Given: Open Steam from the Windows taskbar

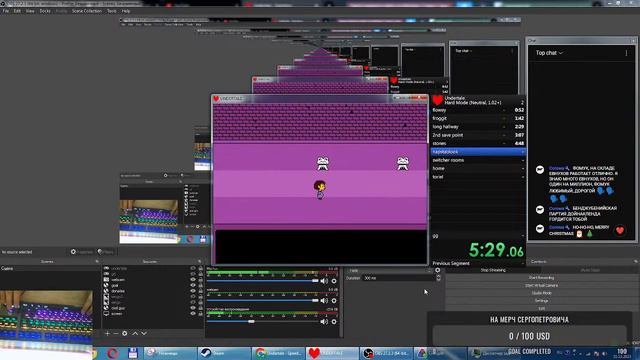Looking at the screenshot, I should click(x=224, y=353).
